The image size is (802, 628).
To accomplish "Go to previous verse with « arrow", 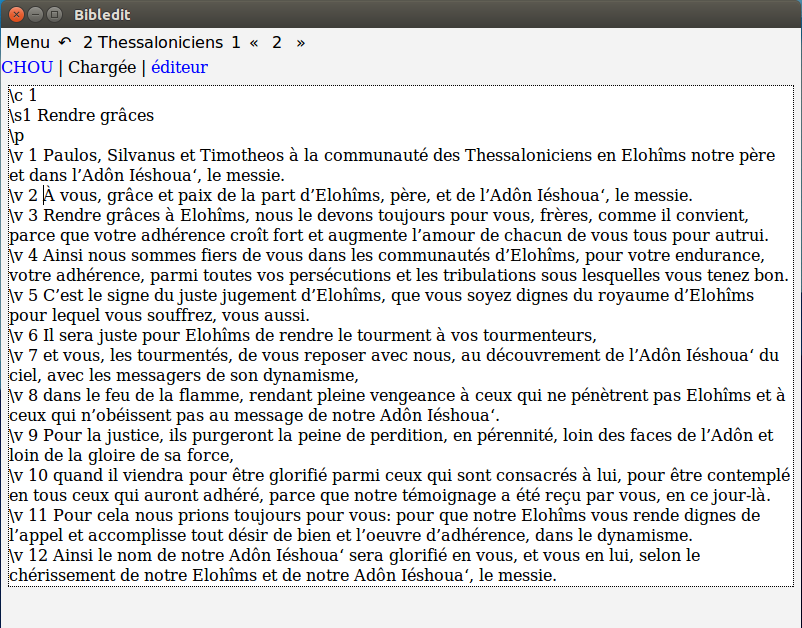I will point(254,43).
